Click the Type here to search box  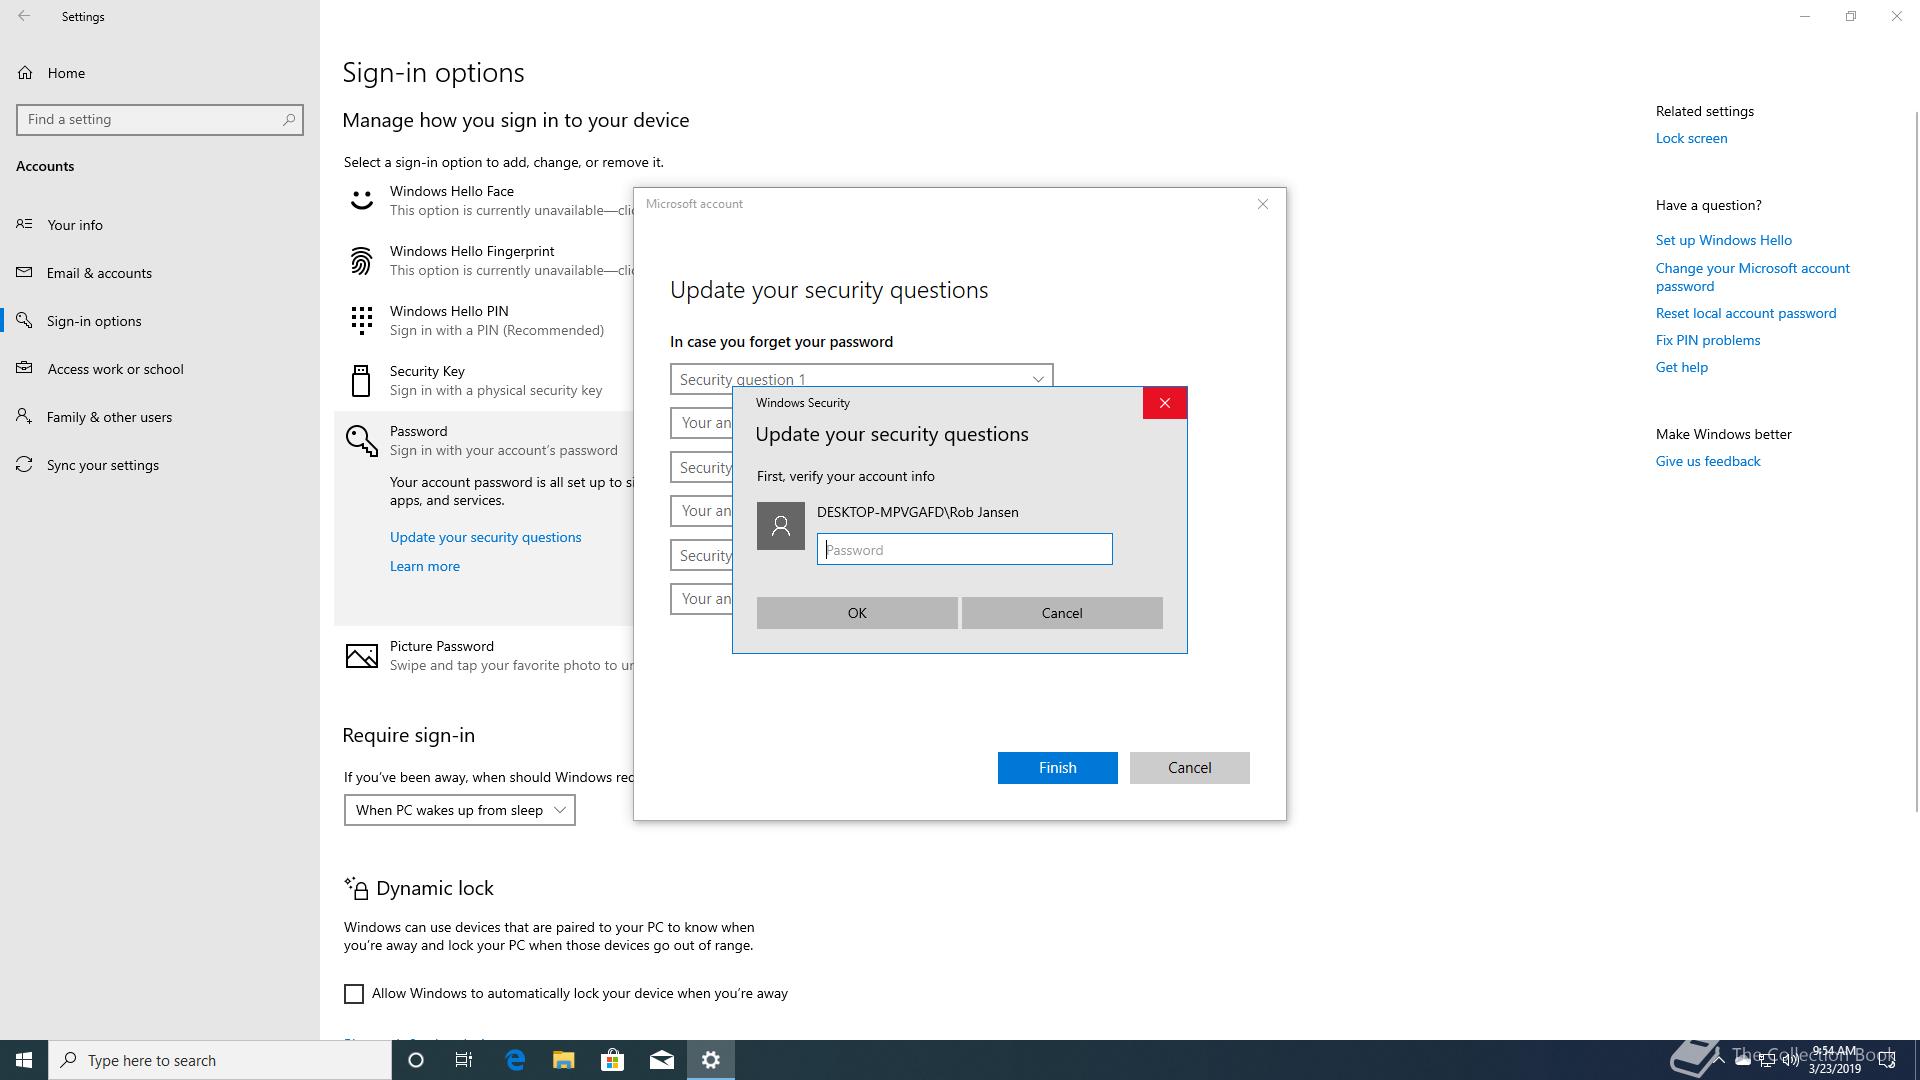pyautogui.click(x=220, y=1060)
